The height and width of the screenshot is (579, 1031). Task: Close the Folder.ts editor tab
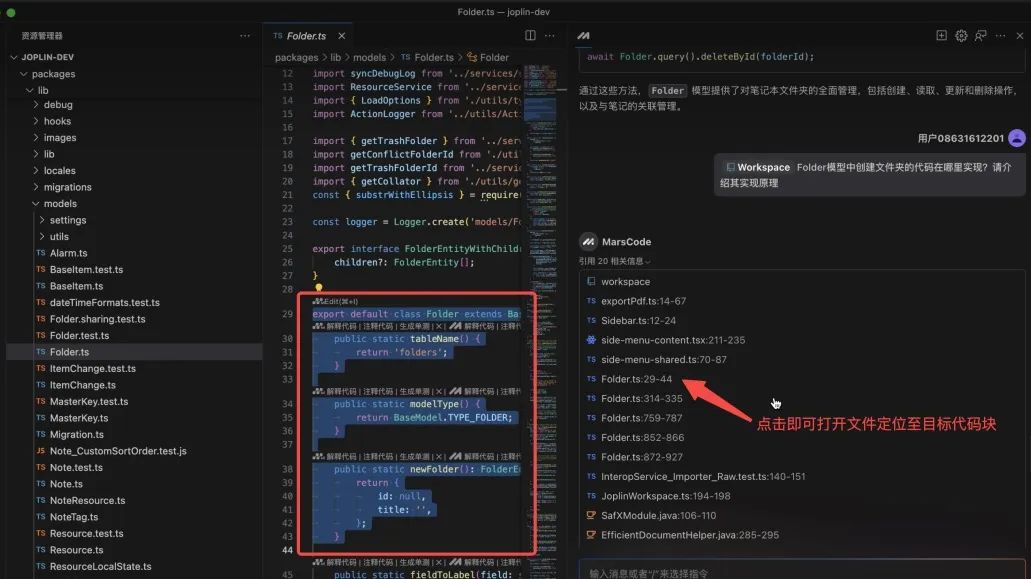(x=341, y=35)
